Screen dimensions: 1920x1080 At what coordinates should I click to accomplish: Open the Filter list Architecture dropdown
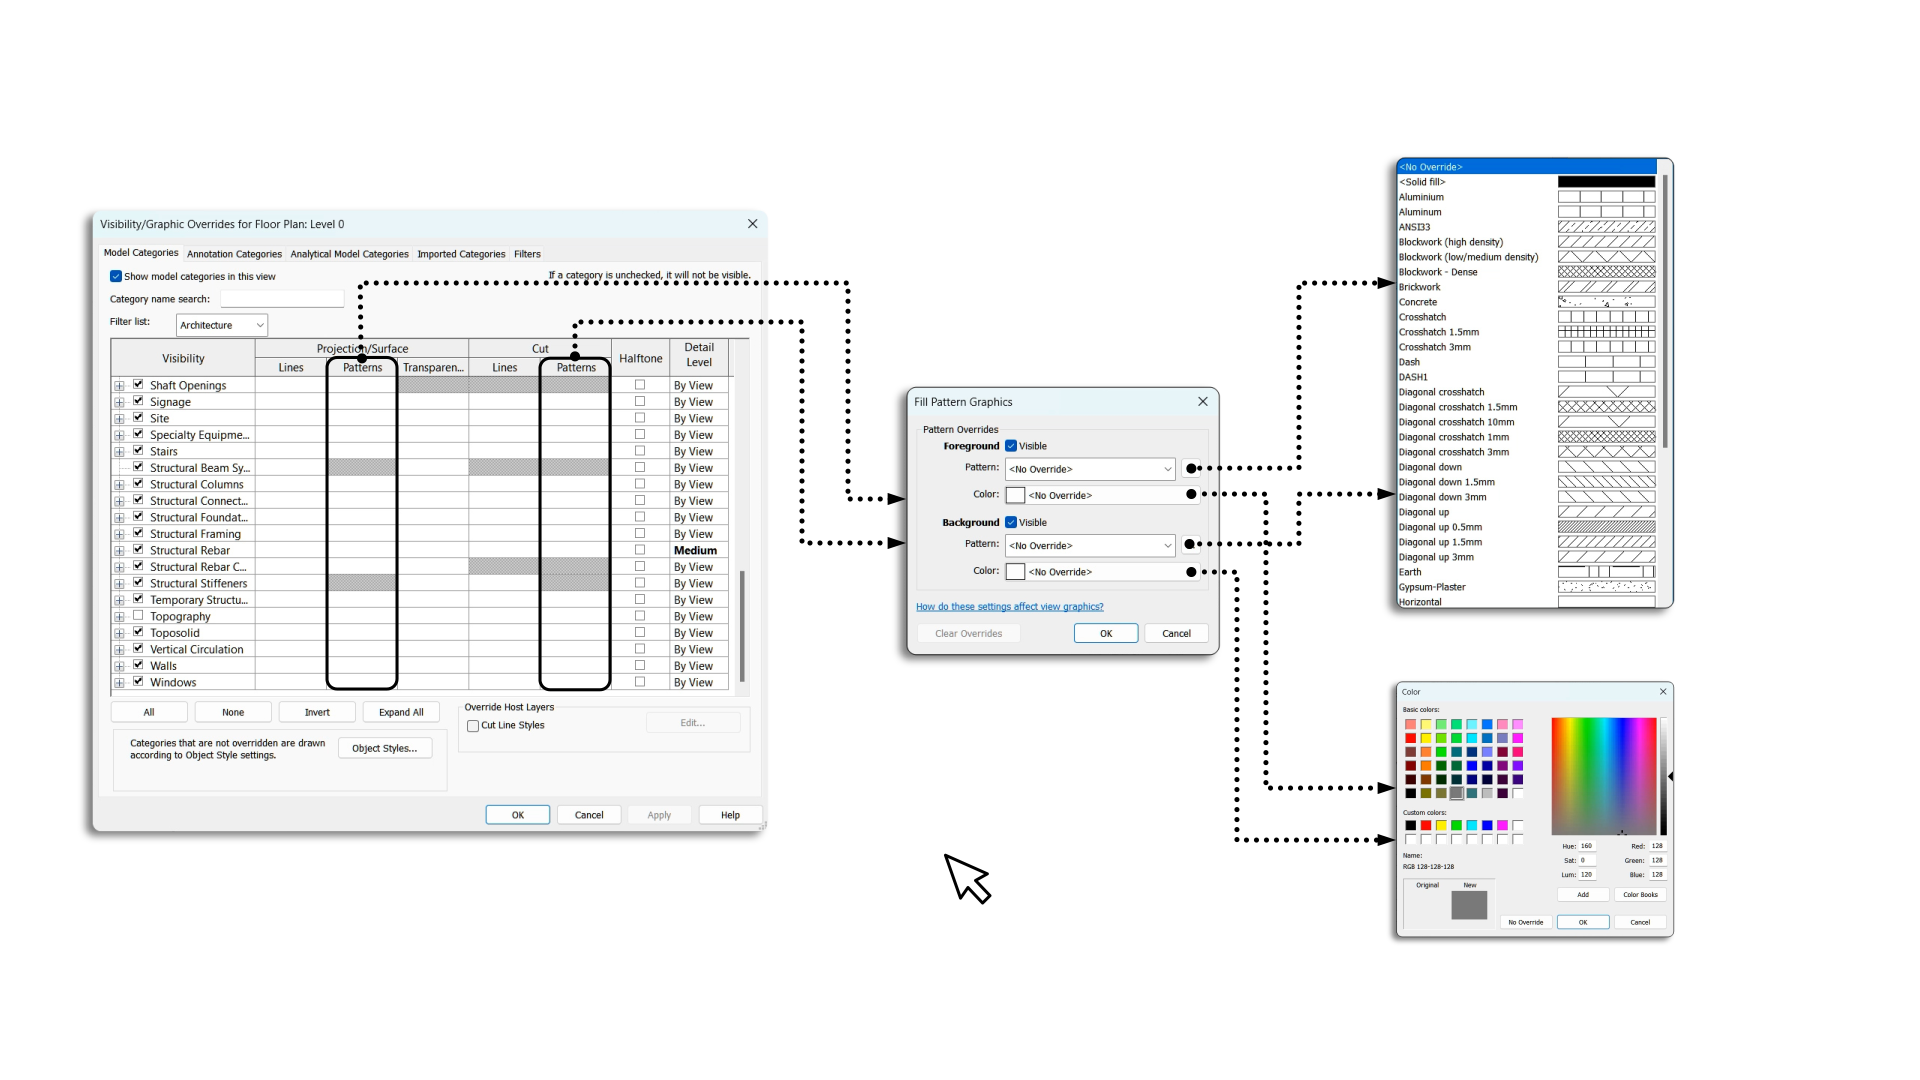222,325
